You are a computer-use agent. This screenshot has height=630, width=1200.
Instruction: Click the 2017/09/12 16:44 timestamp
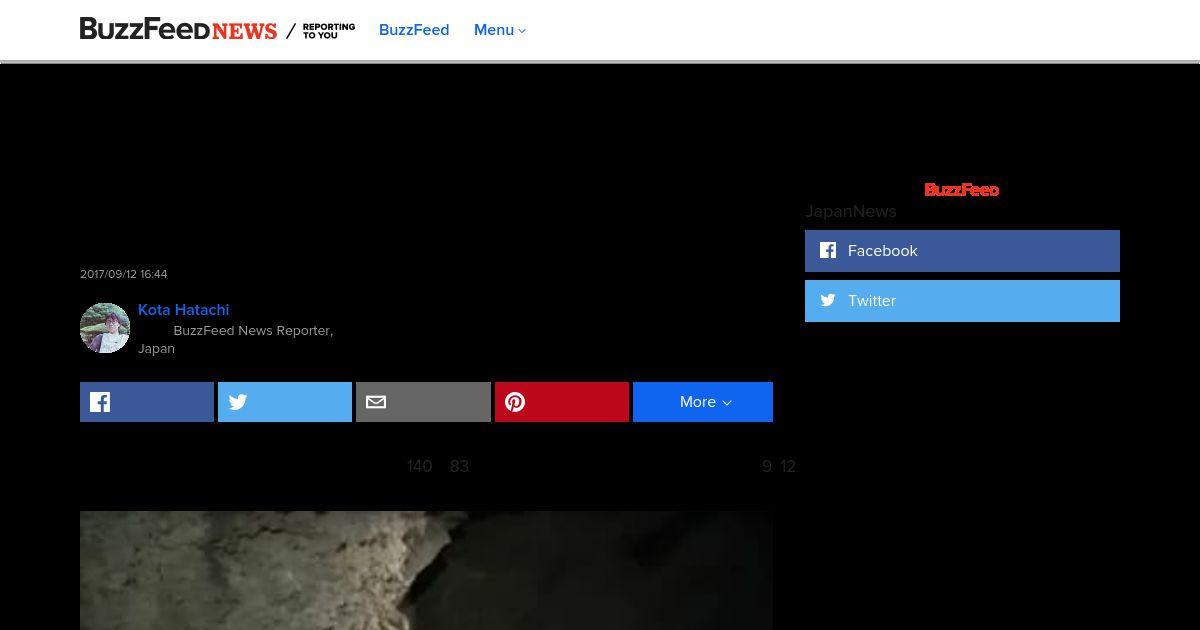click(124, 274)
